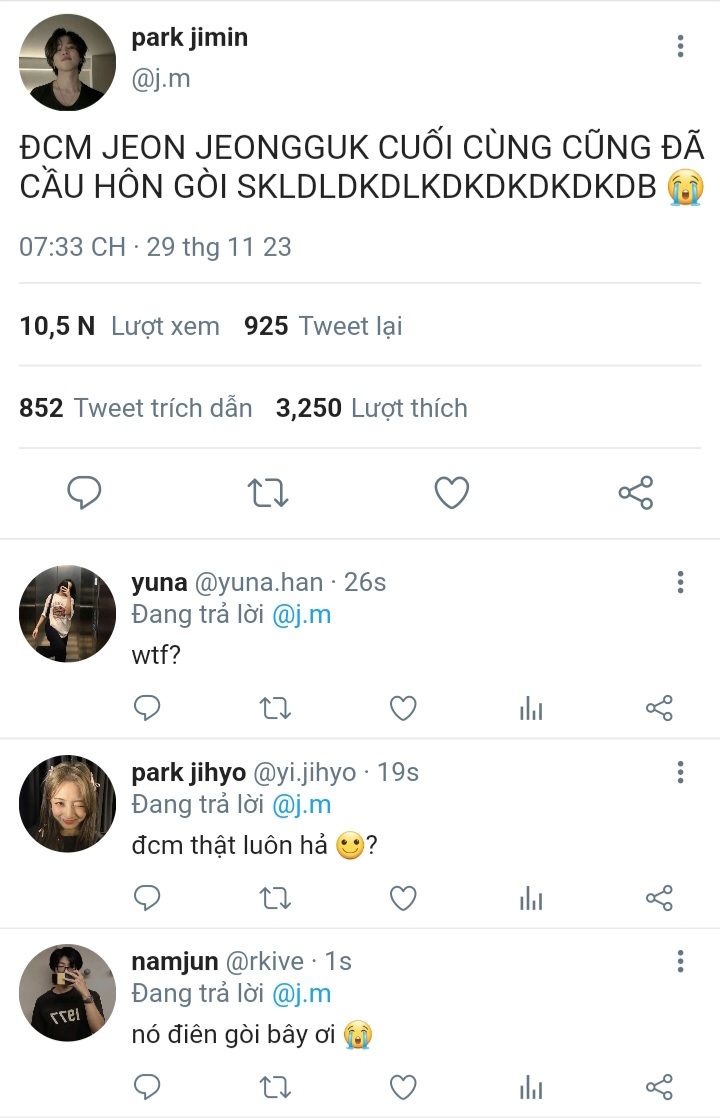Open more options on park jihyo's reply
Image resolution: width=720 pixels, height=1118 pixels.
pyautogui.click(x=680, y=772)
